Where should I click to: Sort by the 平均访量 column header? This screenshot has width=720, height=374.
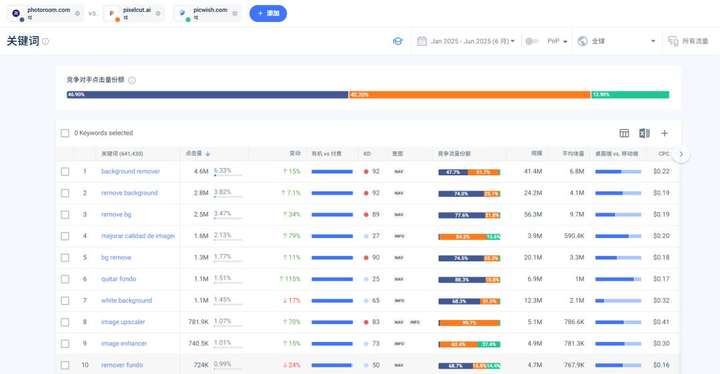[x=574, y=153]
